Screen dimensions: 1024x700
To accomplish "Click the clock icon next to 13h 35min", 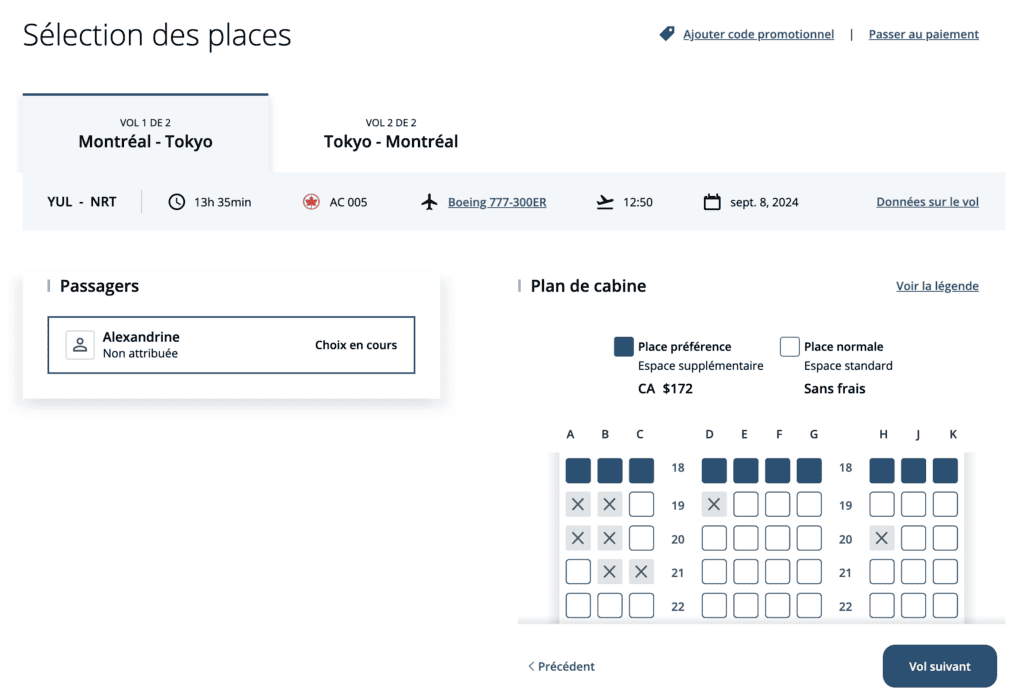I will 177,202.
